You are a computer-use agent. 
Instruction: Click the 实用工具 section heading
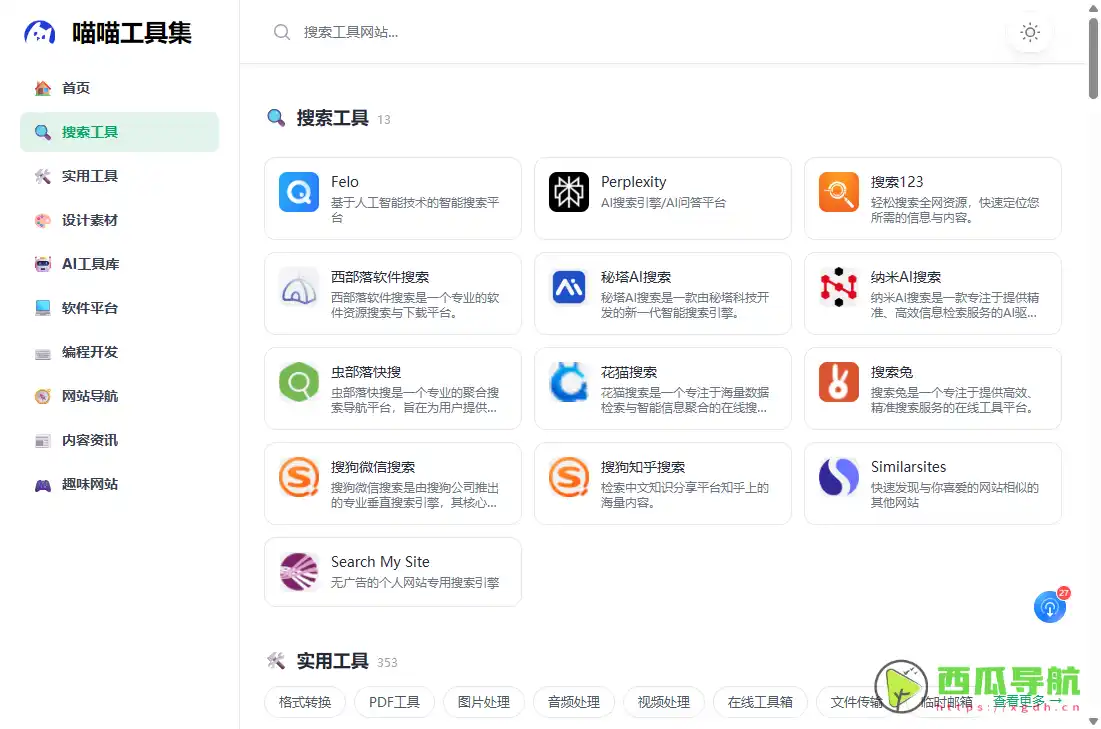pos(332,661)
